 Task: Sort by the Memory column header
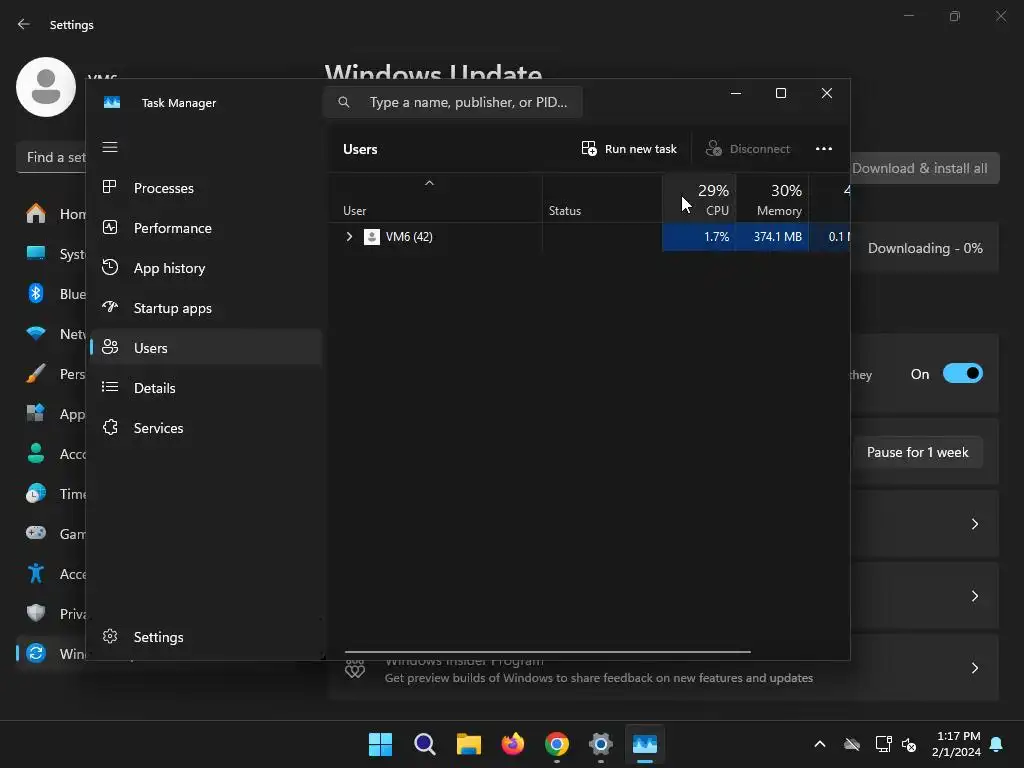coord(772,199)
